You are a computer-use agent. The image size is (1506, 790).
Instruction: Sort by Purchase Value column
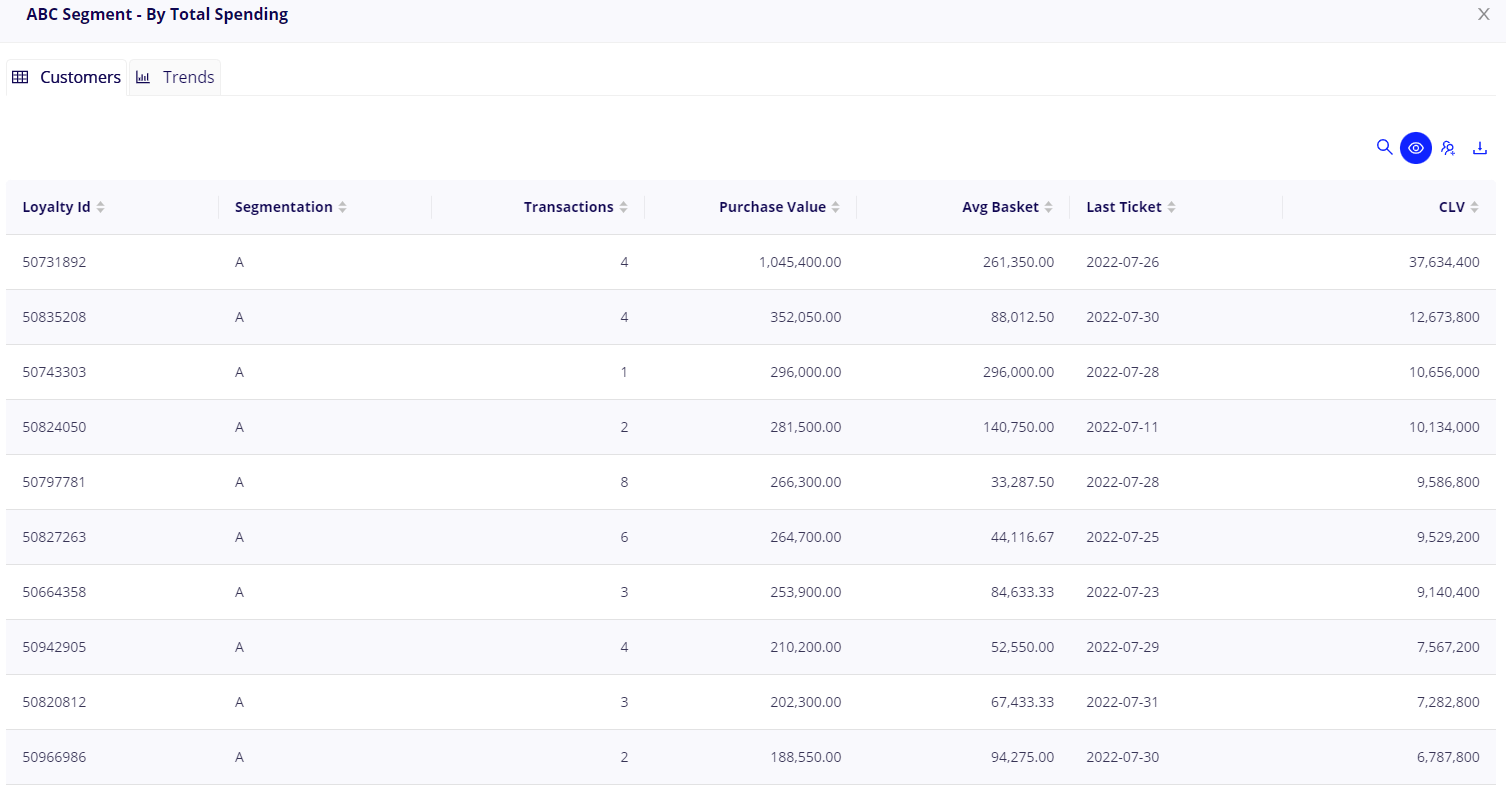click(779, 207)
